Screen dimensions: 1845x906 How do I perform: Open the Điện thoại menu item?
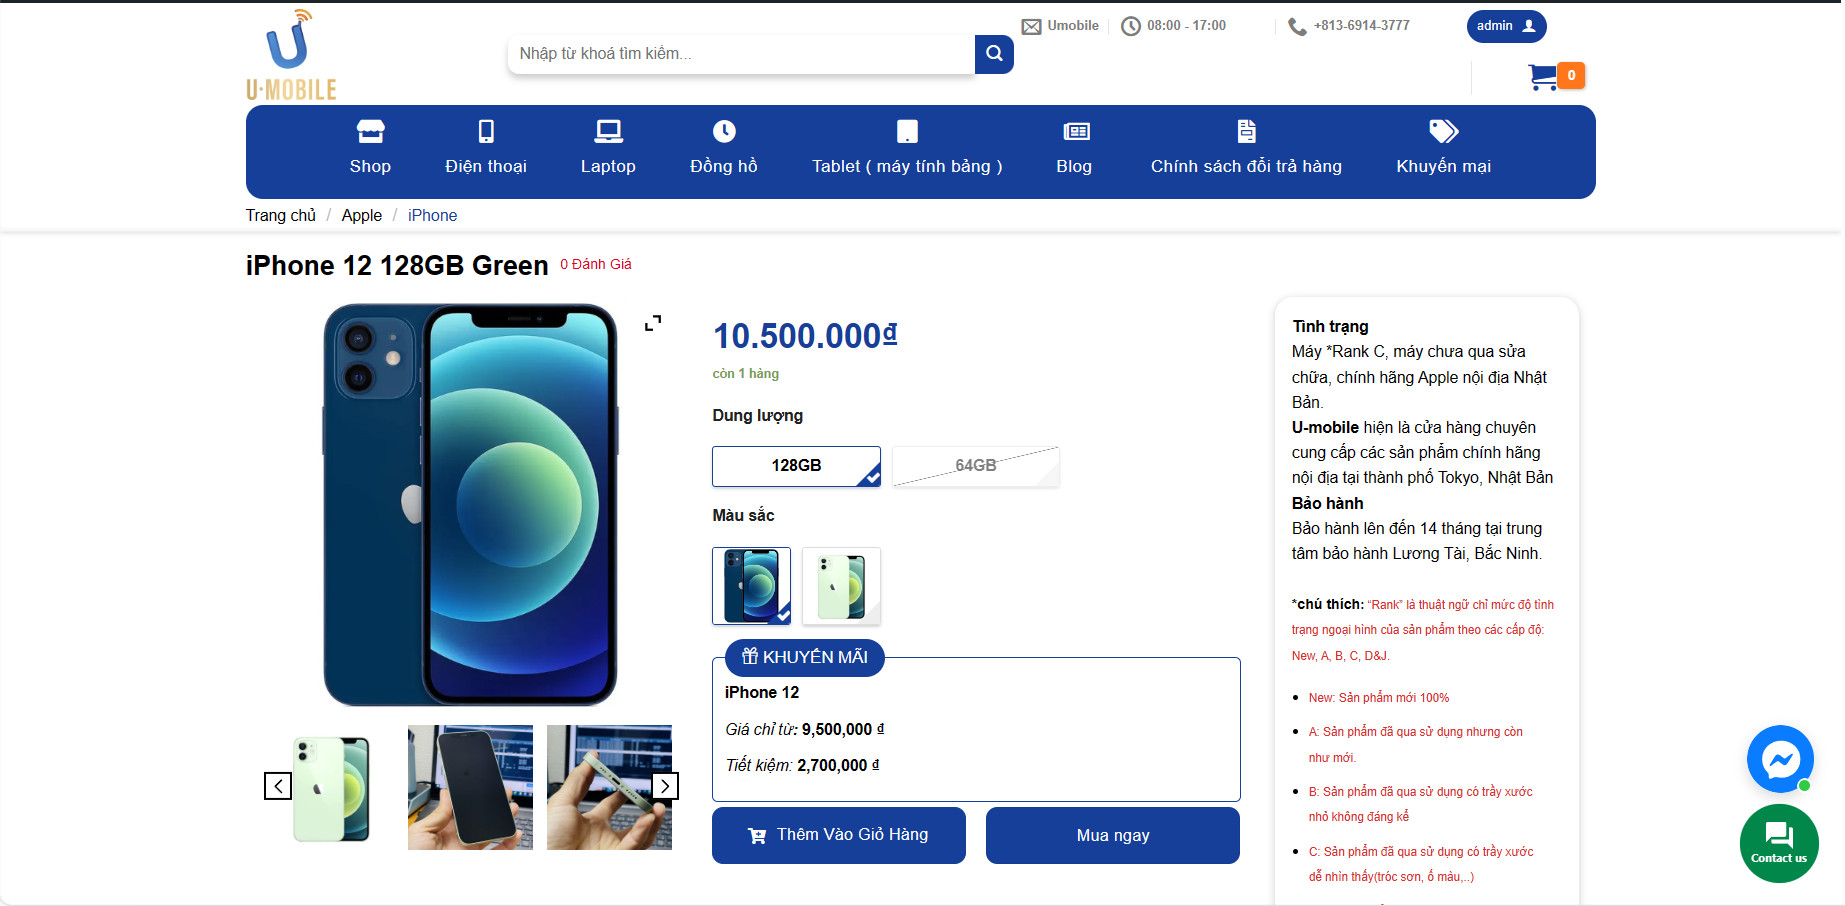tap(486, 148)
